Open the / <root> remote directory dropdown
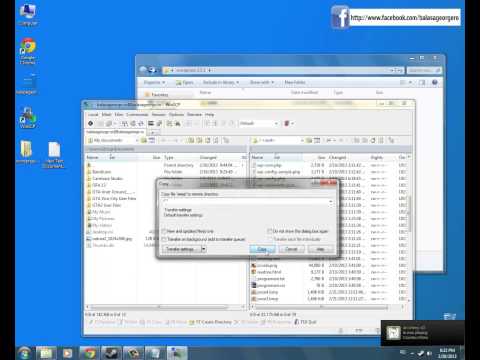The width and height of the screenshot is (480, 360). 302,140
